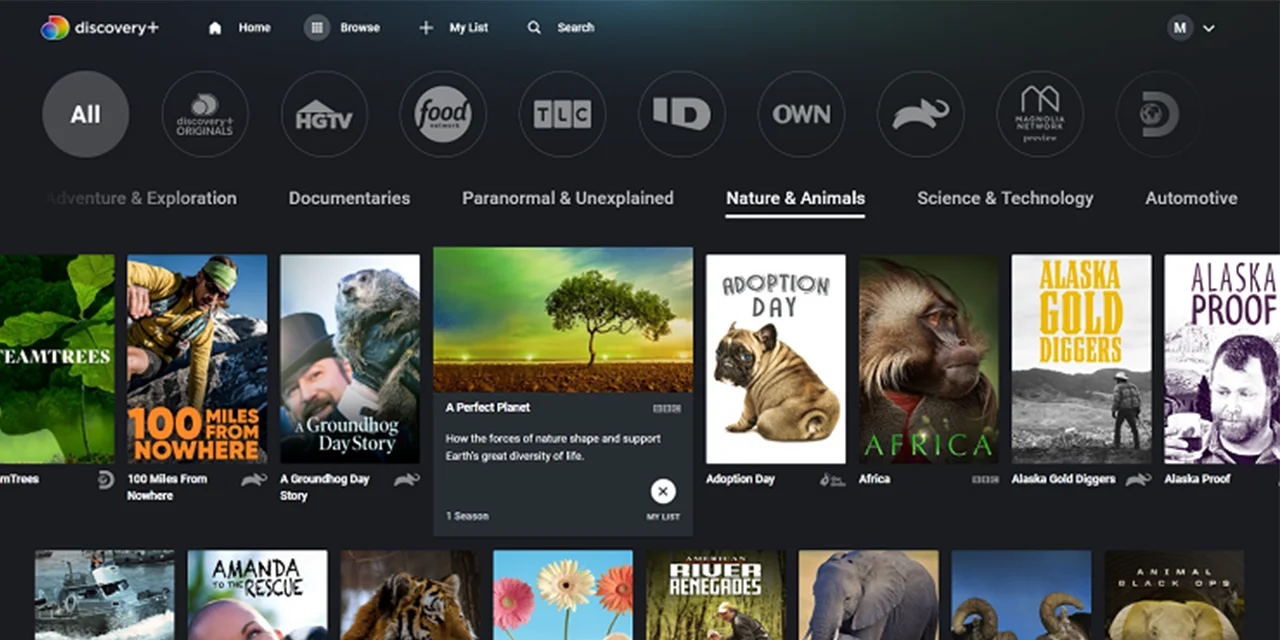Click the My List plus icon
This screenshot has width=1280, height=640.
pos(426,28)
